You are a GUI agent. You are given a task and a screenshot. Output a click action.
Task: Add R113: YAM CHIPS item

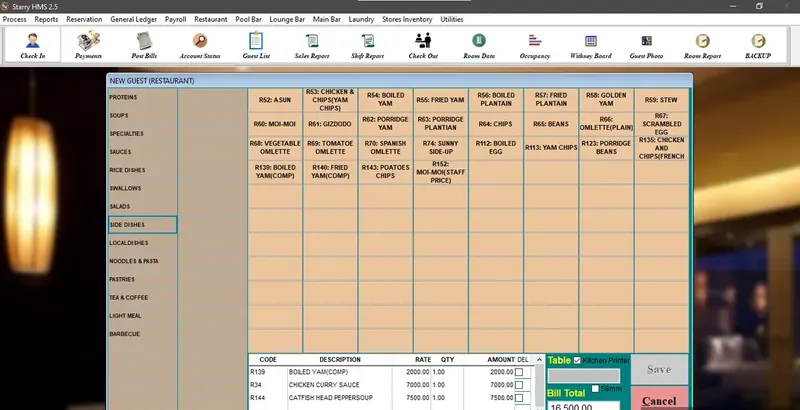pyautogui.click(x=551, y=148)
